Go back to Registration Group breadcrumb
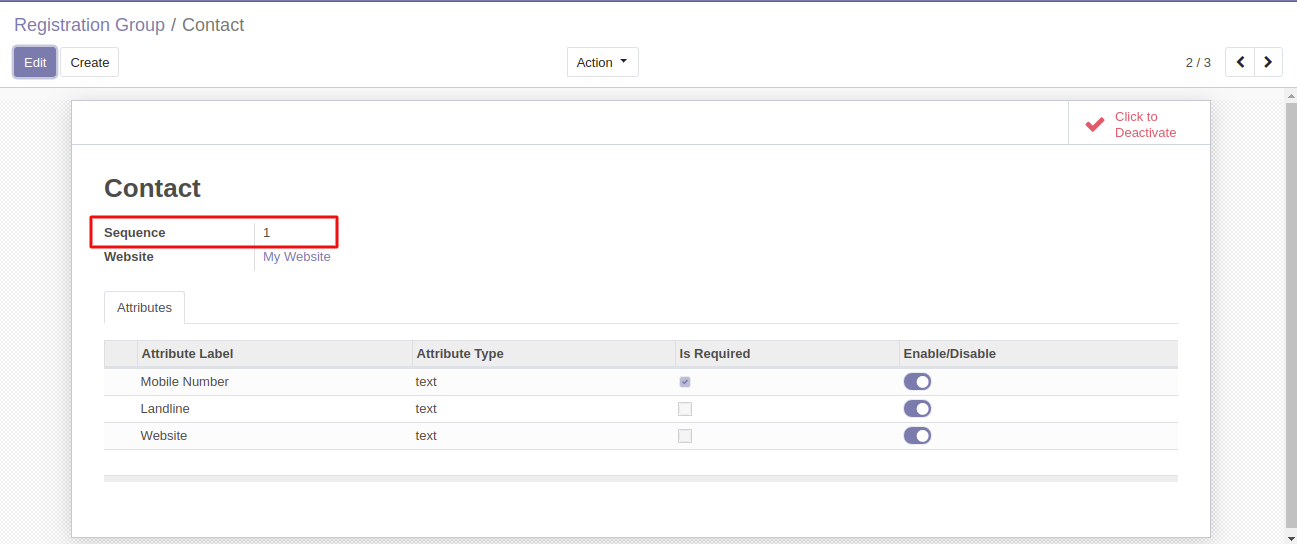This screenshot has width=1297, height=544. pyautogui.click(x=89, y=25)
